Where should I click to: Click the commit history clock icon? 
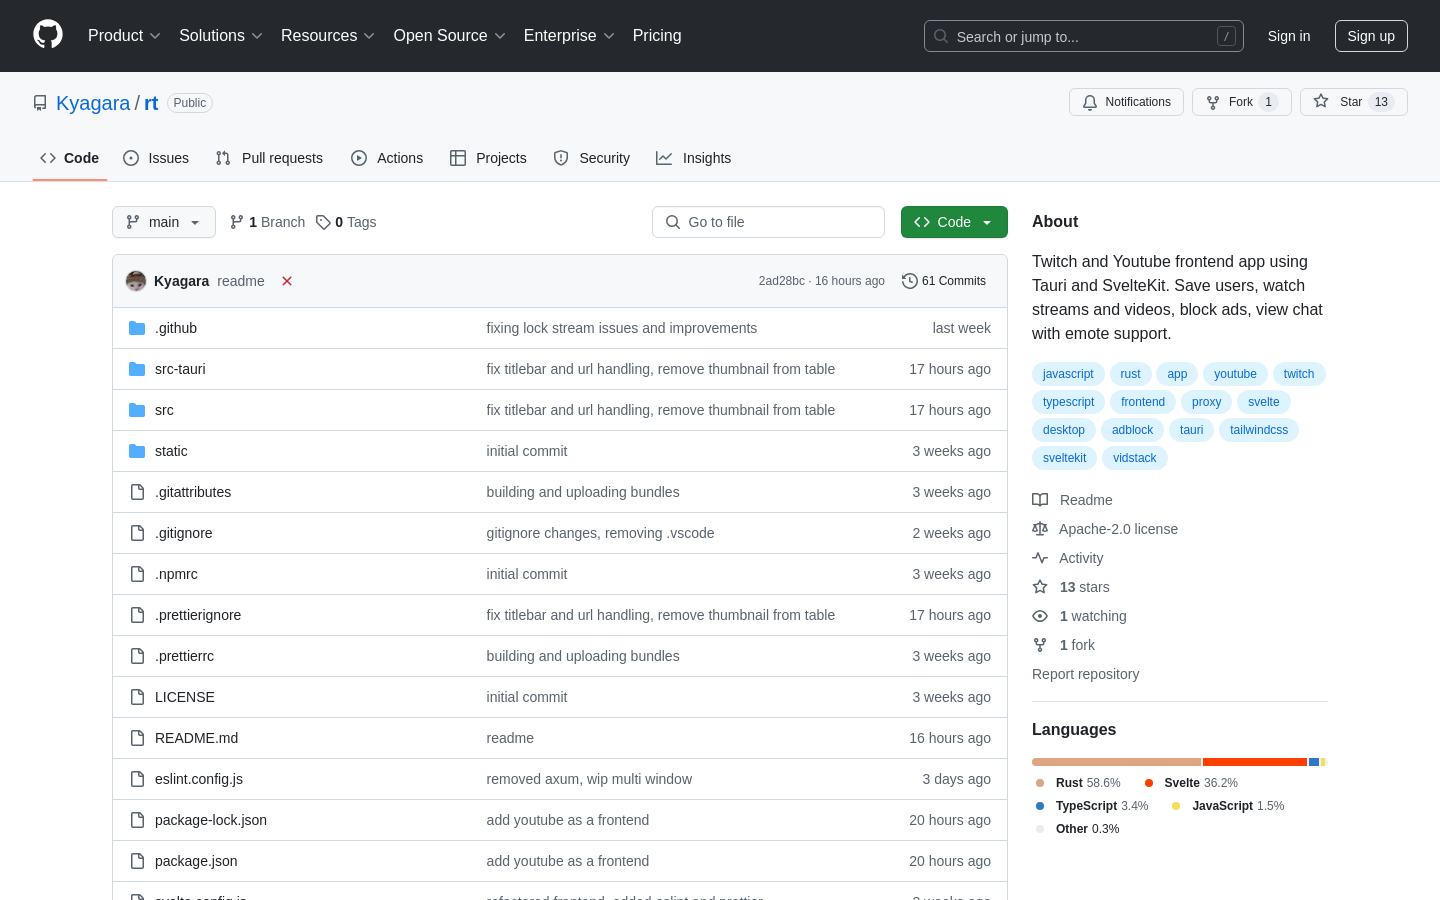(x=909, y=281)
